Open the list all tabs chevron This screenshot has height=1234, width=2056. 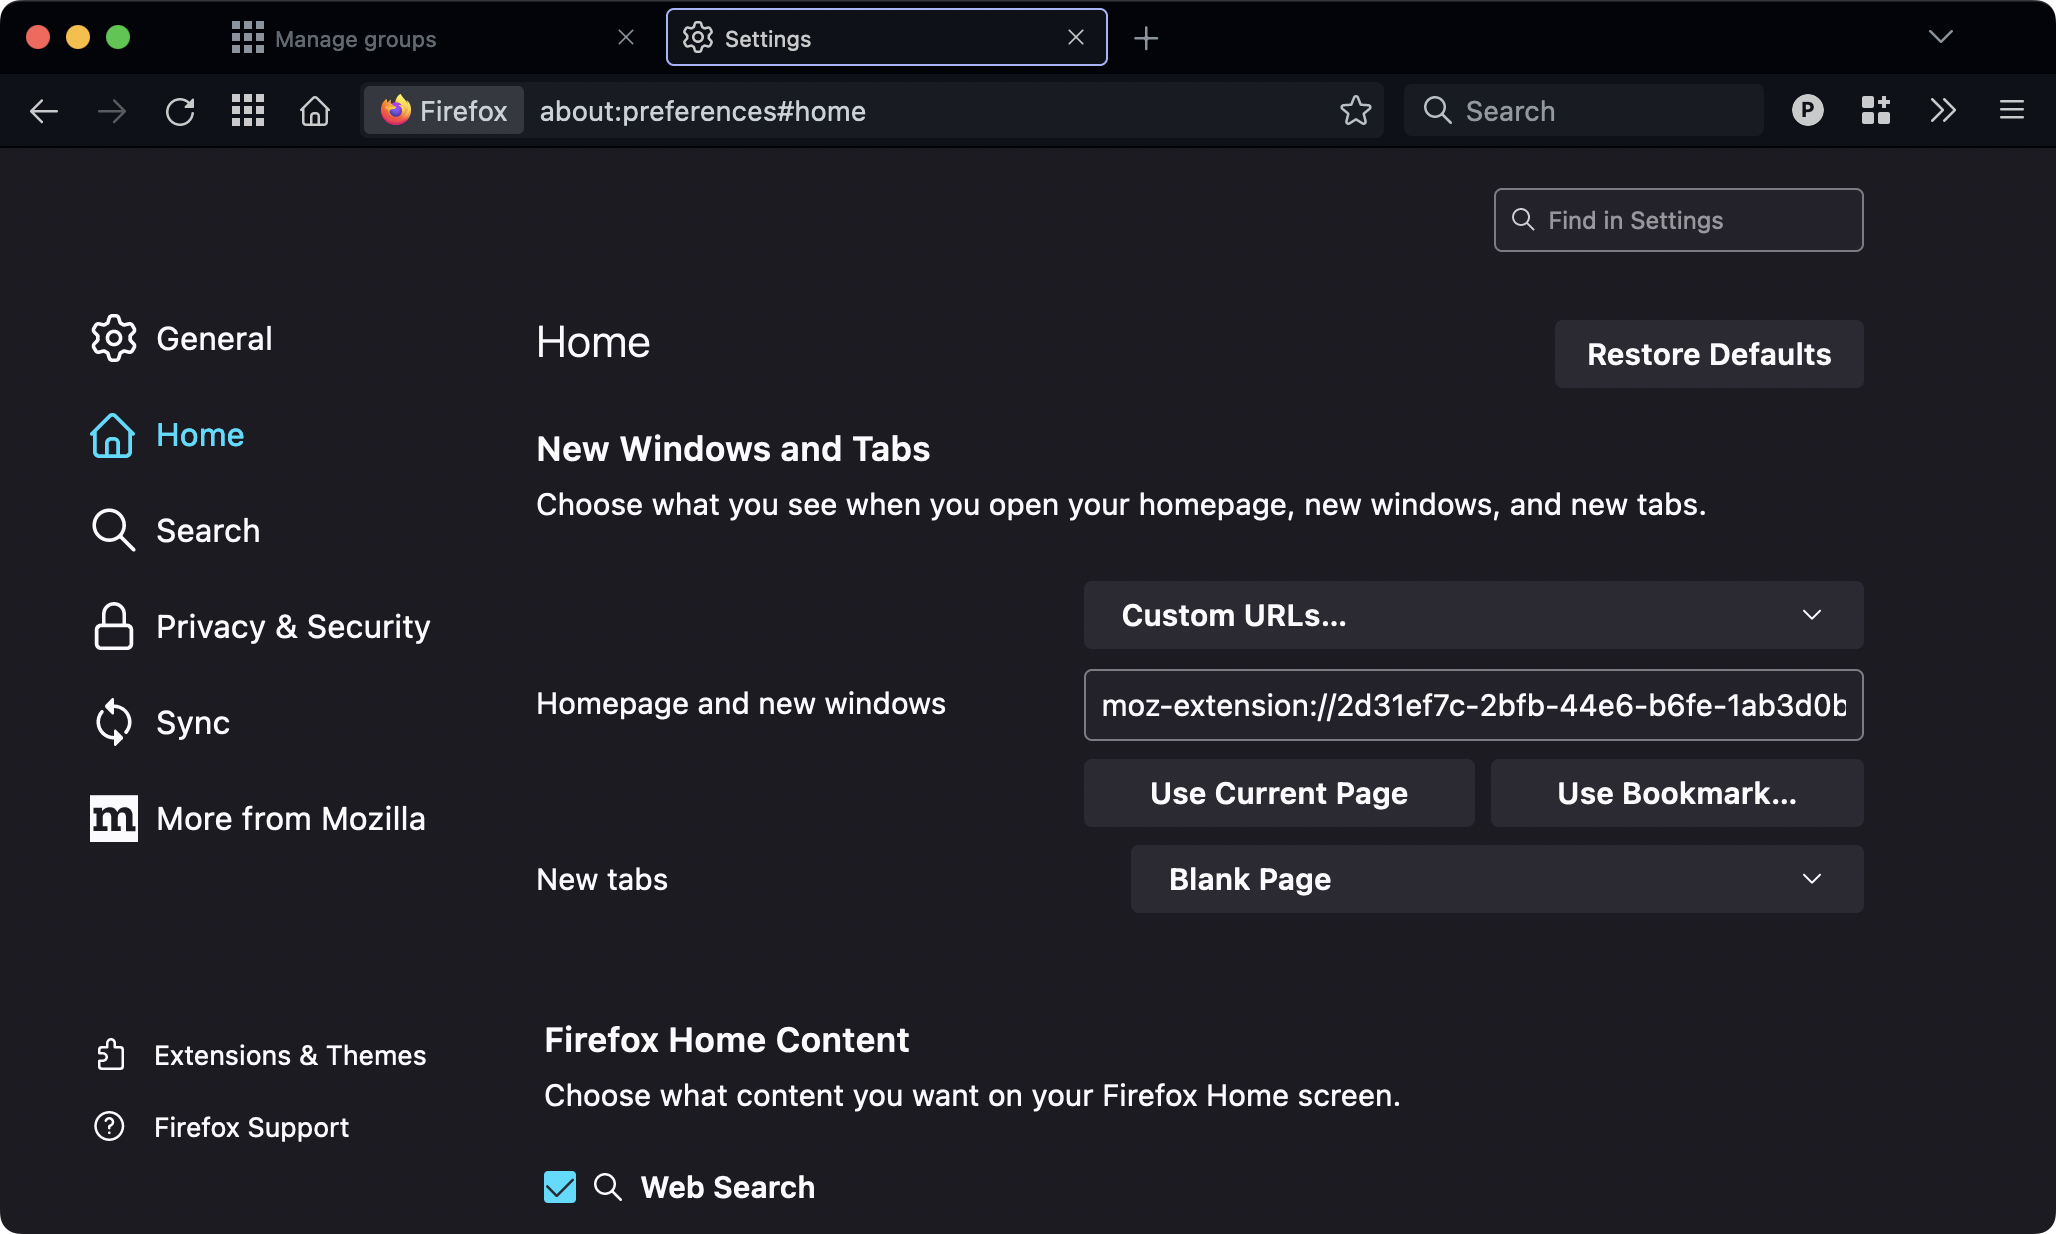[x=1940, y=37]
